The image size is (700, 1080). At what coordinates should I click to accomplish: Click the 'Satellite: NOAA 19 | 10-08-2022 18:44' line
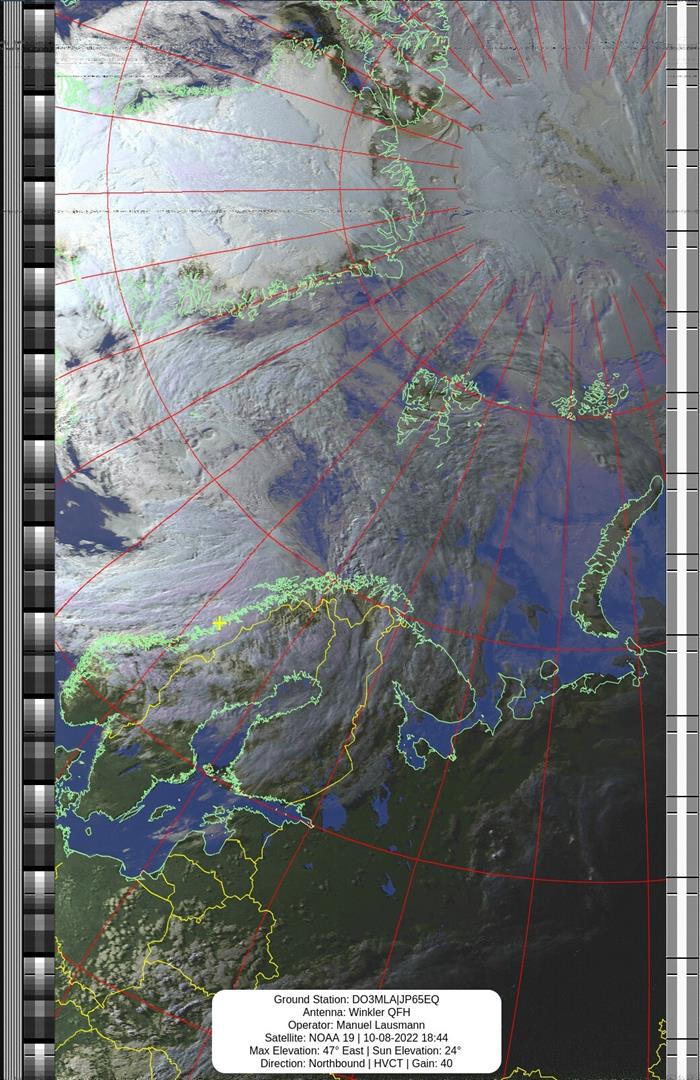356,1038
